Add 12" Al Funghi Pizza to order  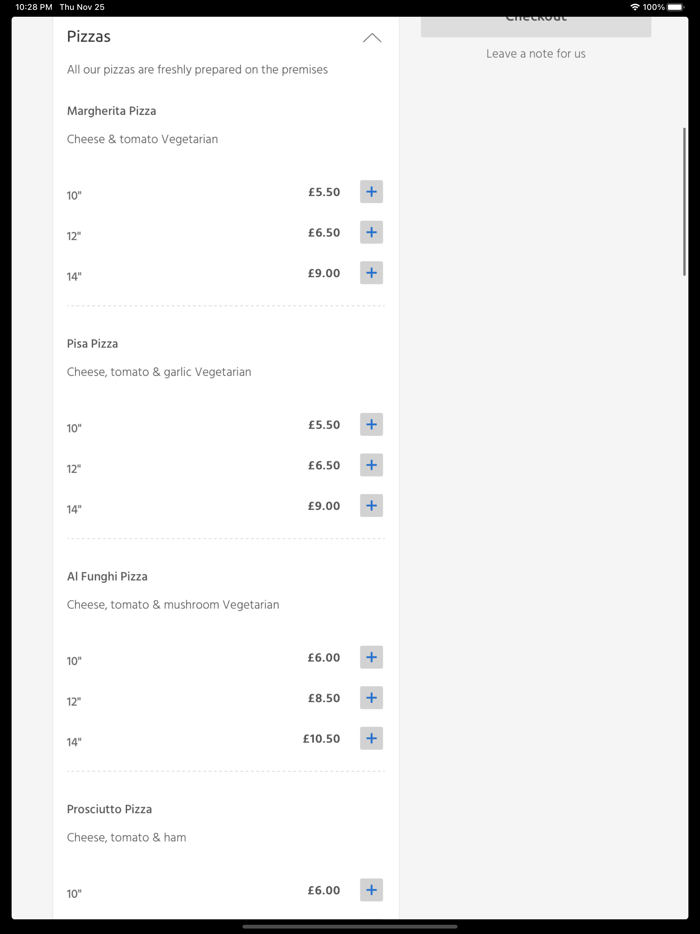point(371,698)
